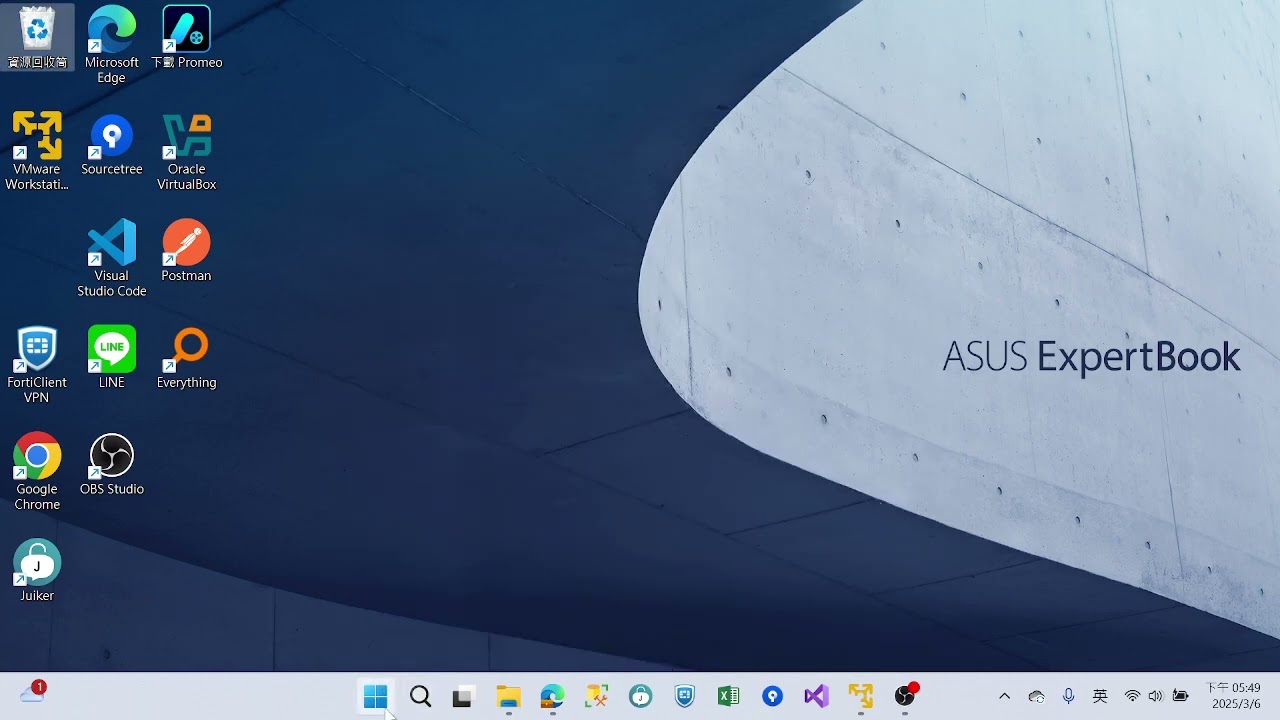
Task: Expand hidden system tray icons
Action: [1005, 697]
